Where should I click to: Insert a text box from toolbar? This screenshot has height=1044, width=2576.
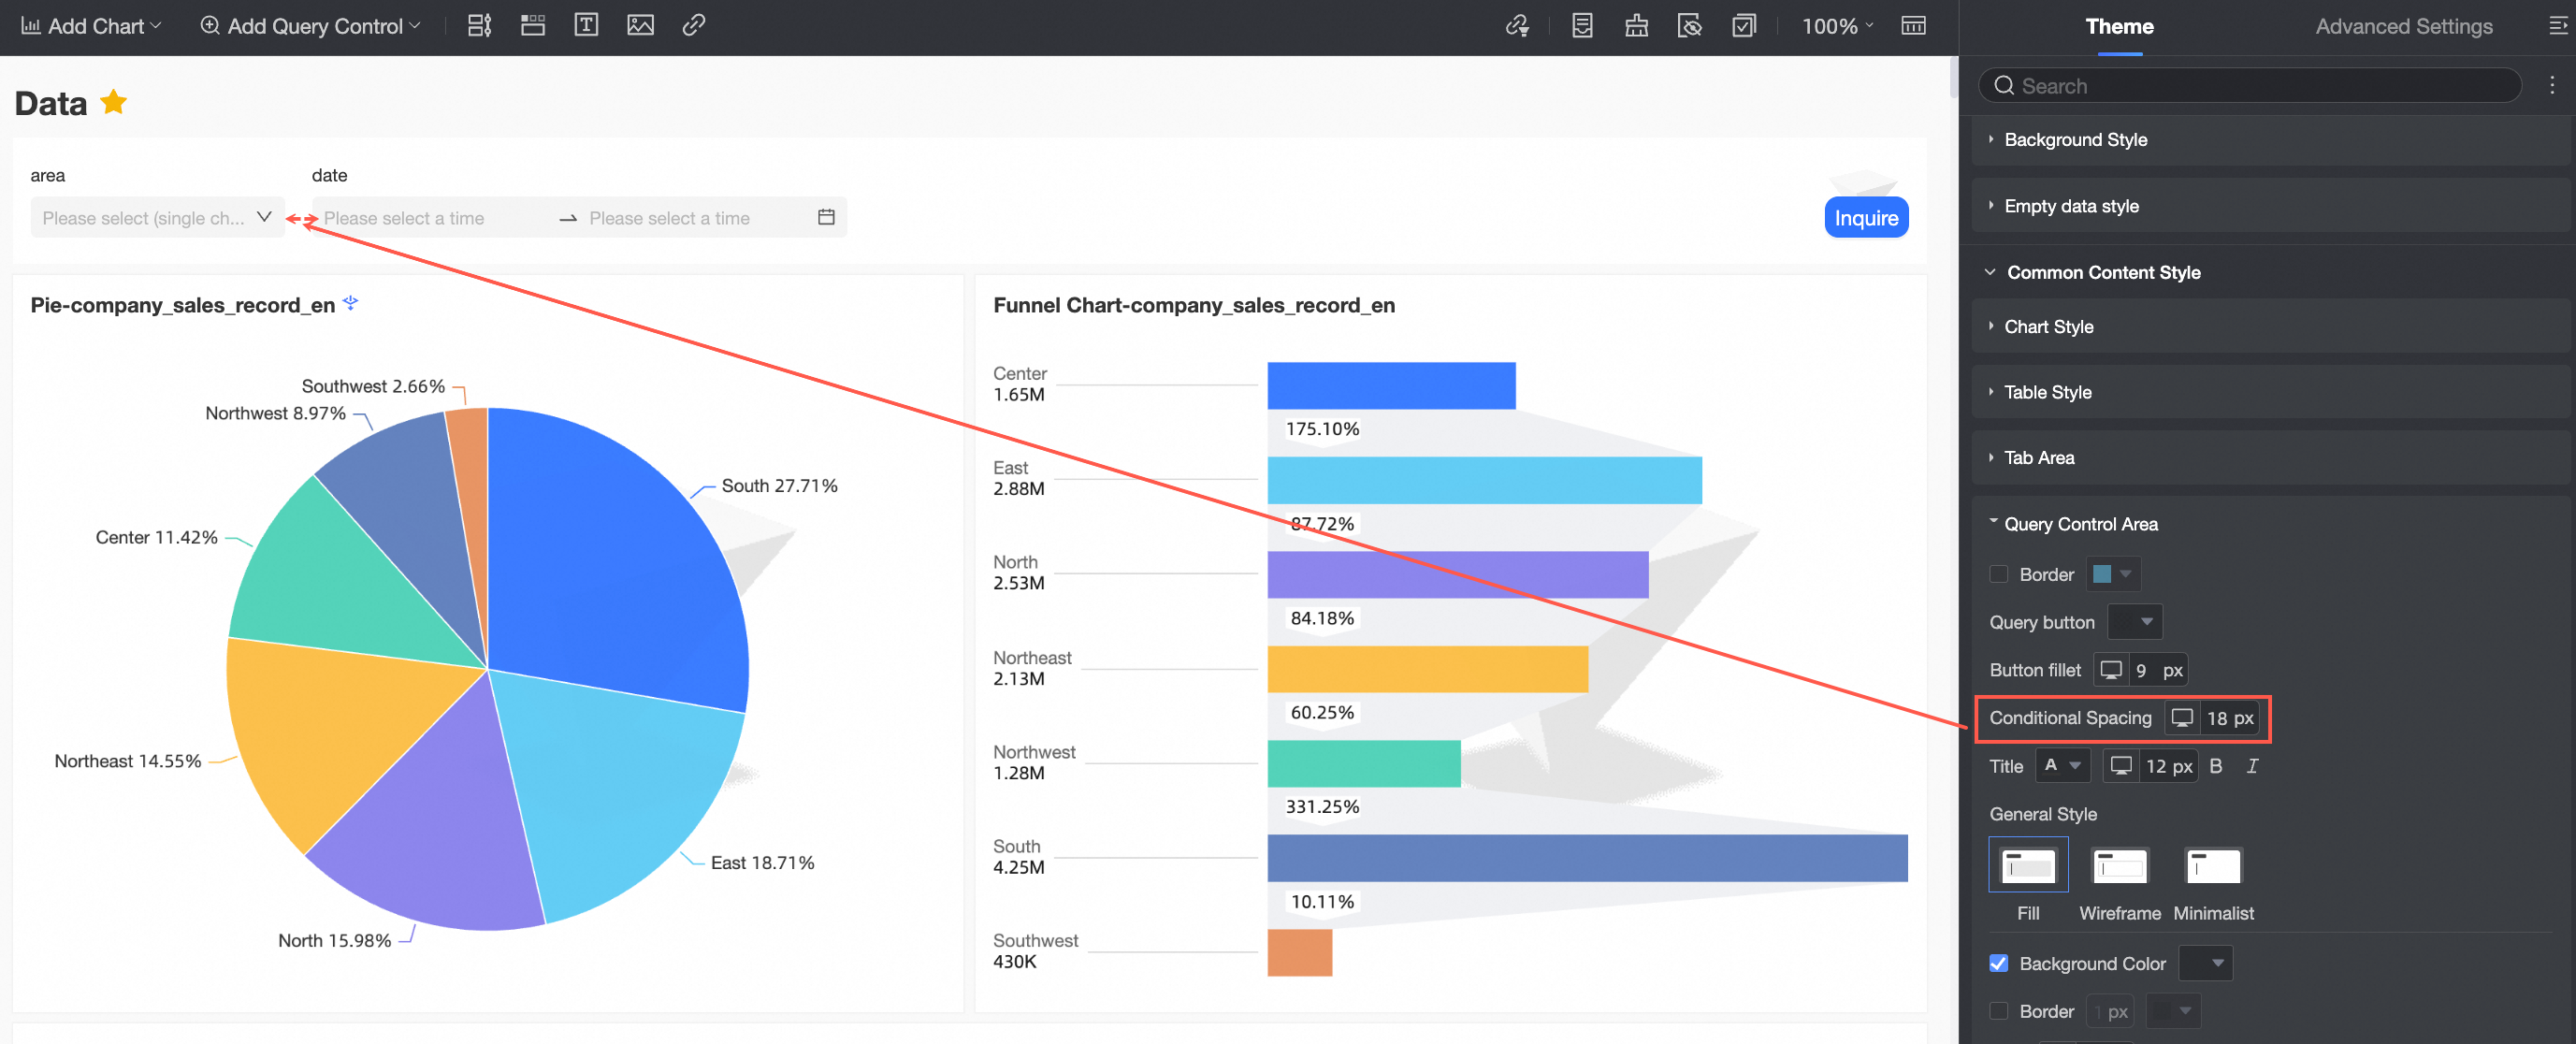click(x=586, y=26)
